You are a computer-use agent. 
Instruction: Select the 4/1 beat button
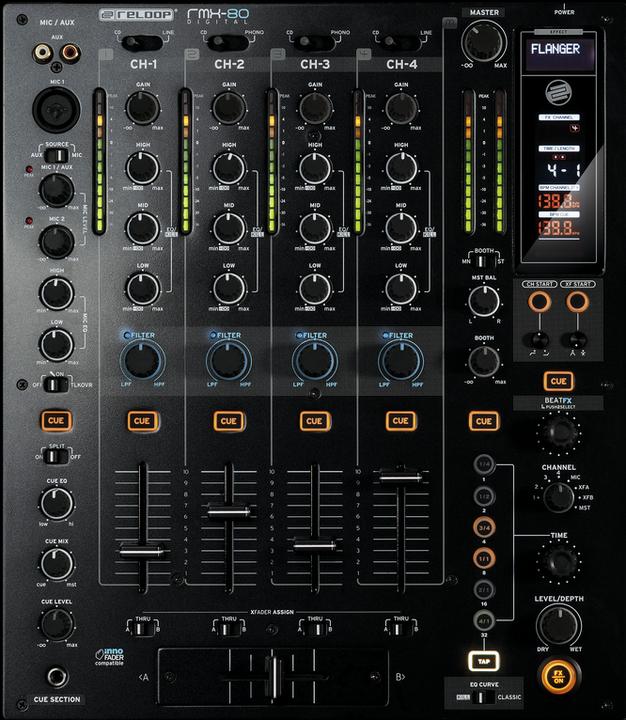[484, 620]
